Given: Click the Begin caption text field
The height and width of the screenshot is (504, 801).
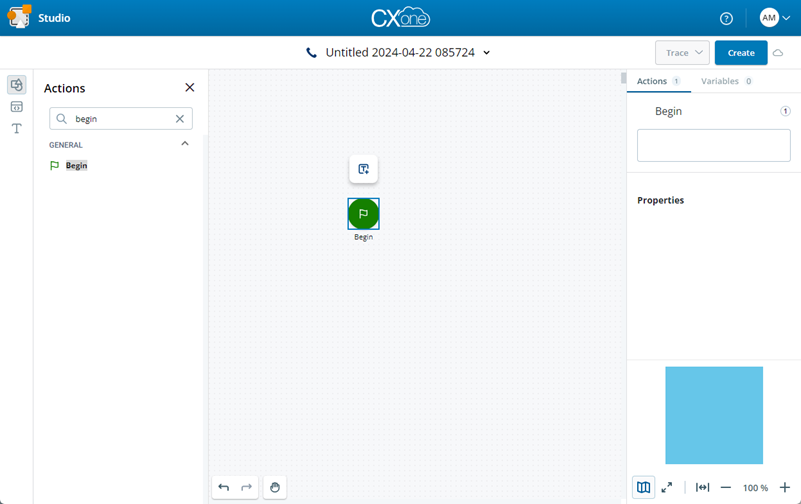Looking at the screenshot, I should pyautogui.click(x=713, y=145).
